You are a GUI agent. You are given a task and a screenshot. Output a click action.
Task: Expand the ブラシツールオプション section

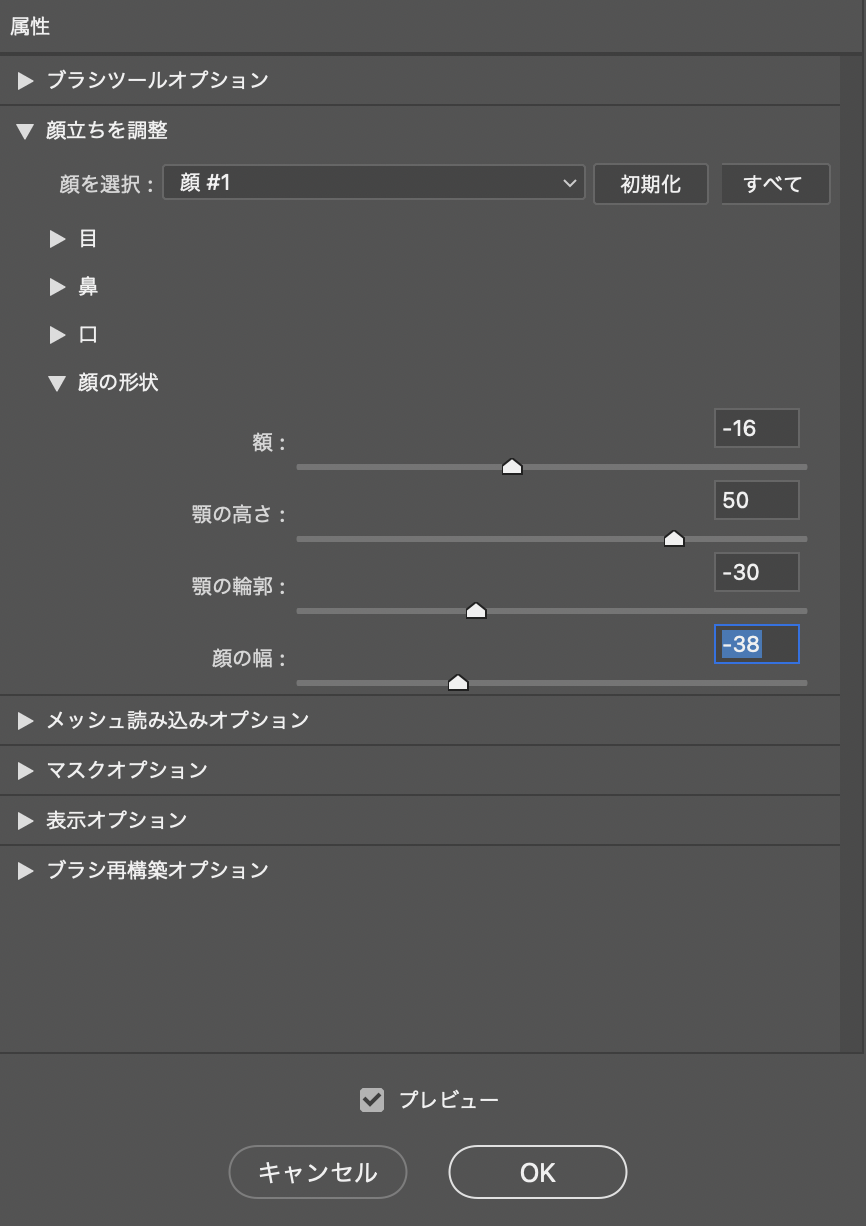coord(26,80)
